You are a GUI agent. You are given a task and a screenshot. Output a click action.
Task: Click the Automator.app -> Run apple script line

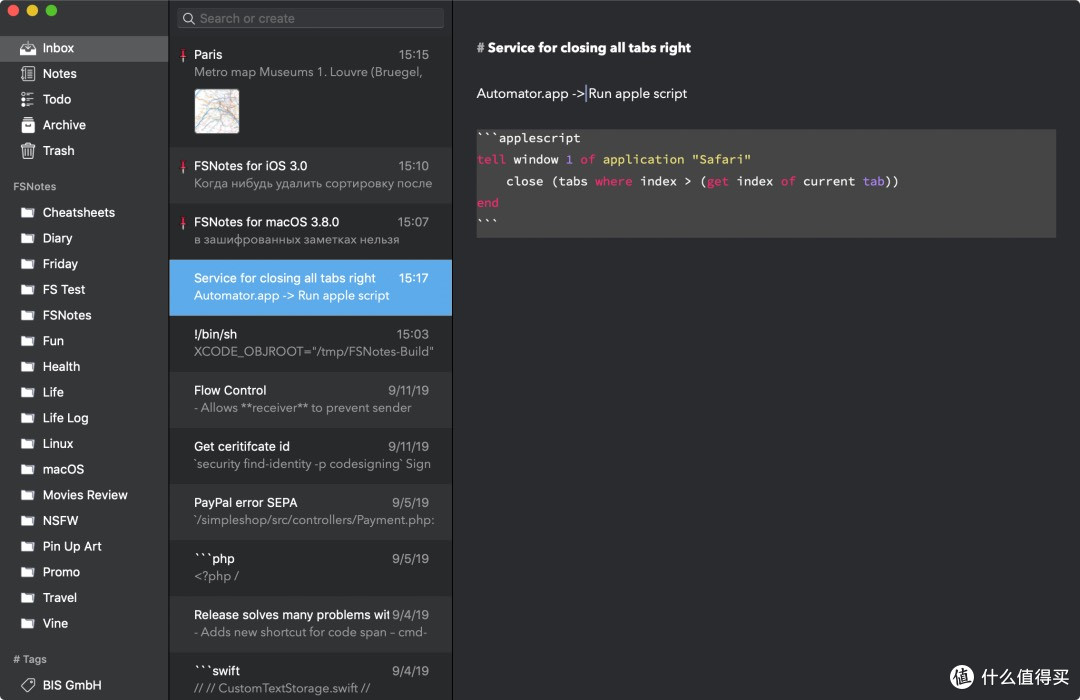[x=581, y=94]
